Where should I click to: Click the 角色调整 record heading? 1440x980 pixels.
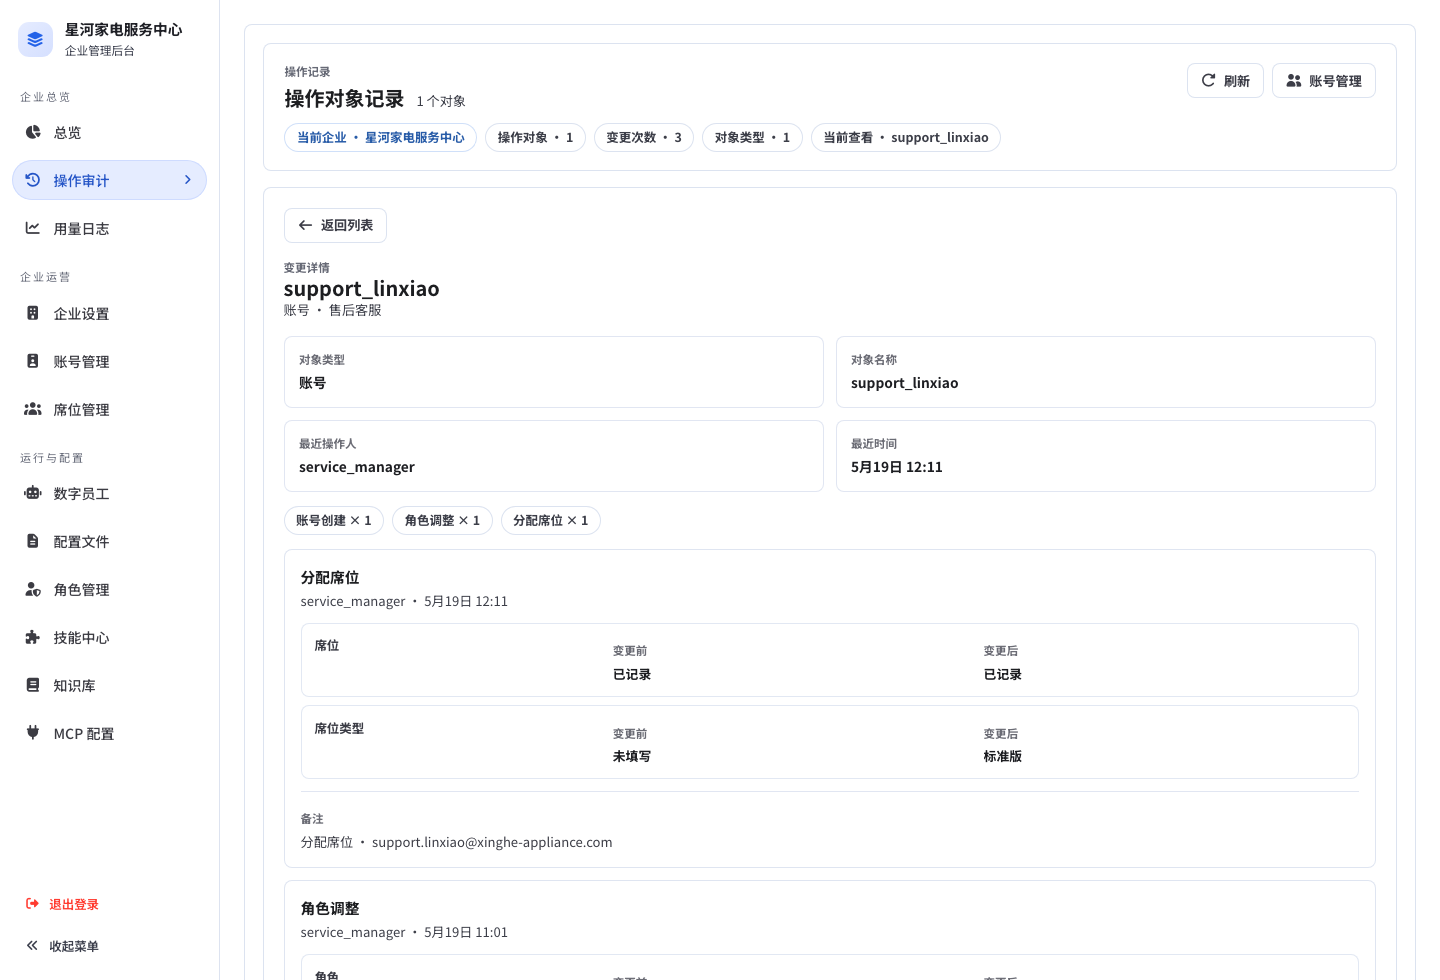tap(330, 909)
